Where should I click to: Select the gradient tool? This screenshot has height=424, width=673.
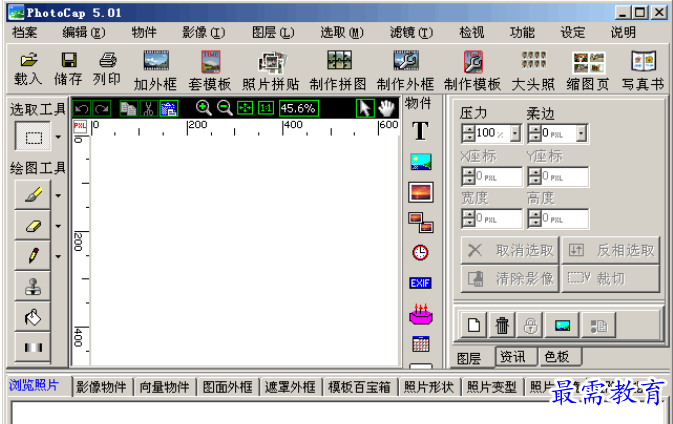[x=33, y=347]
